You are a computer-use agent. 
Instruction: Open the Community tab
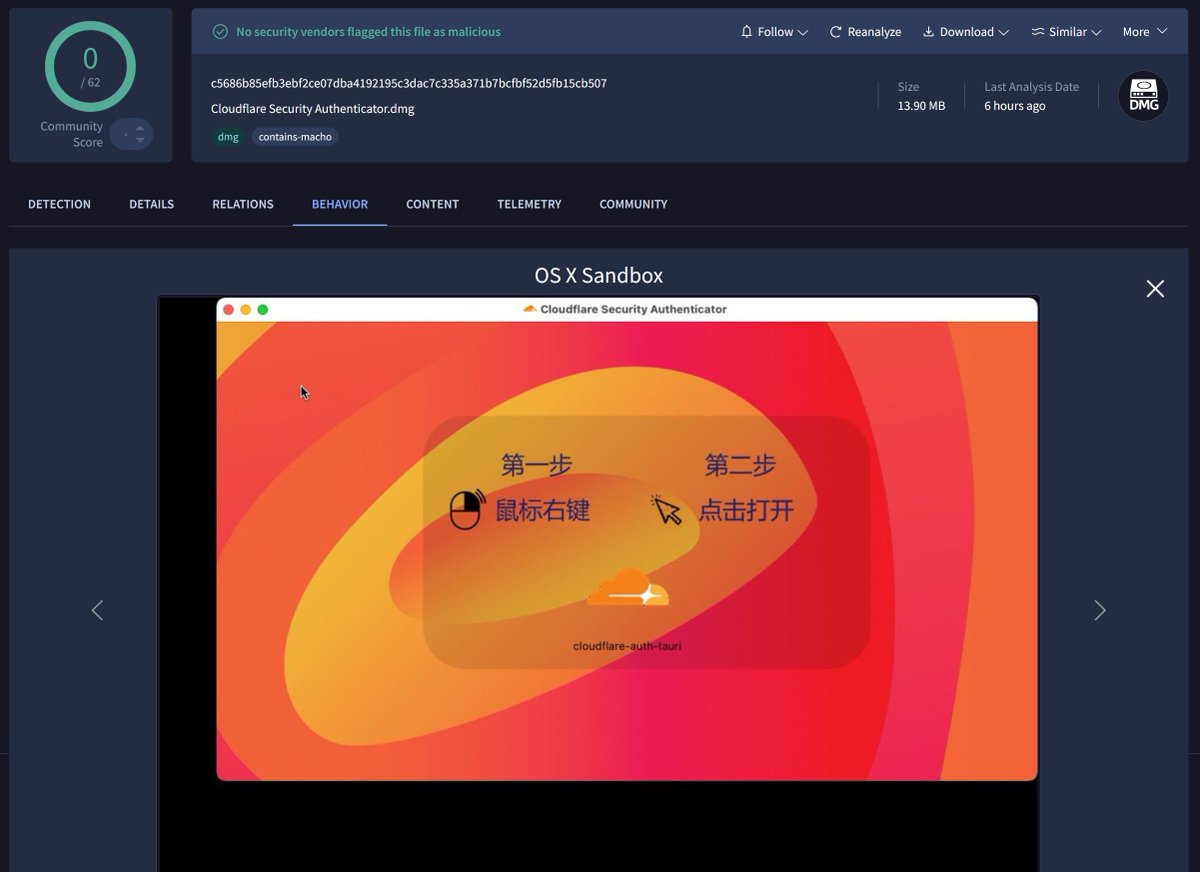click(x=633, y=204)
